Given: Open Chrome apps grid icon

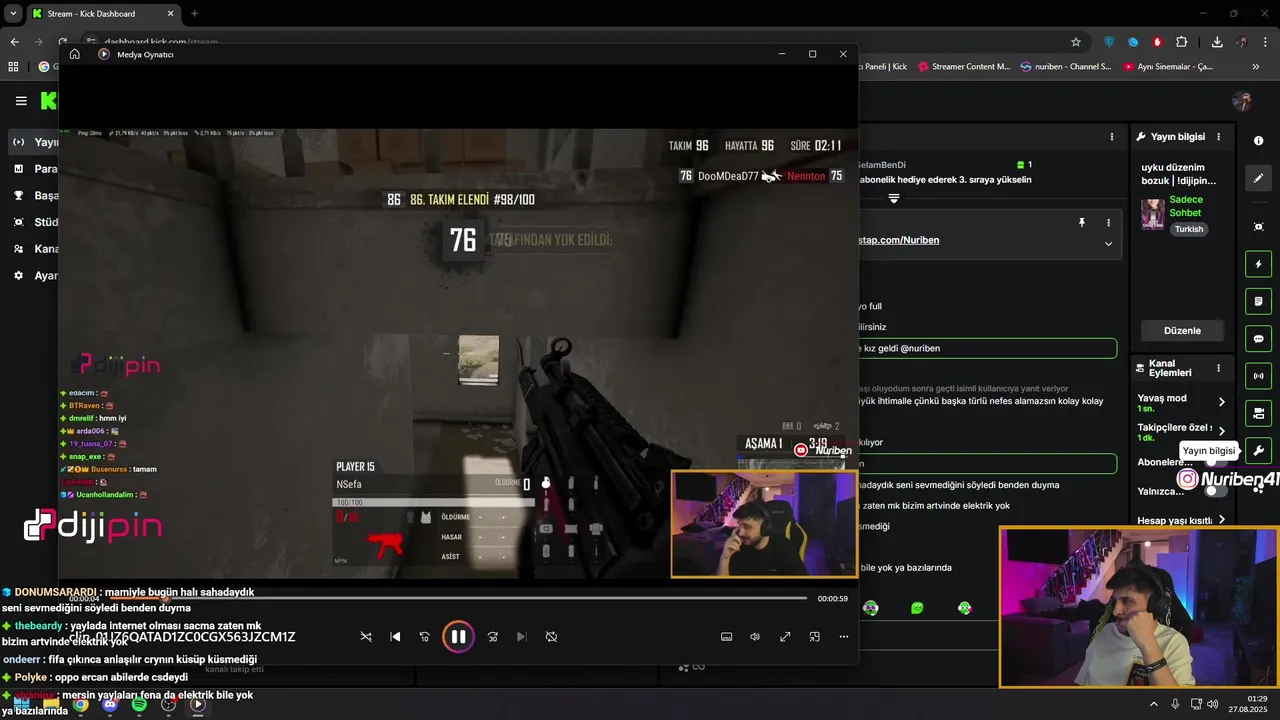Looking at the screenshot, I should pos(13,67).
